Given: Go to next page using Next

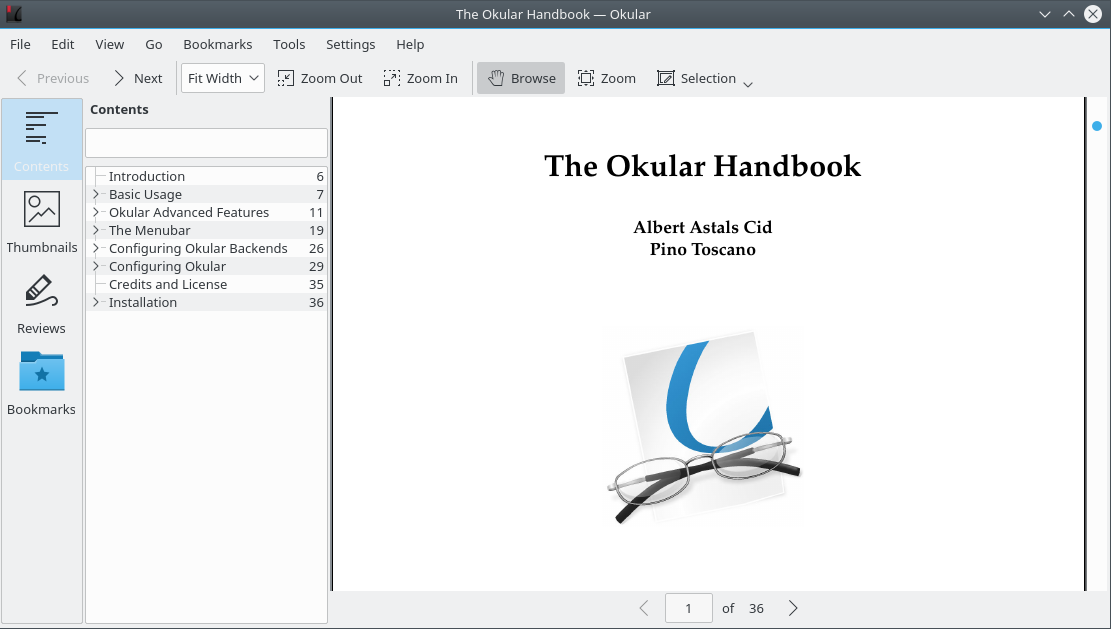Looking at the screenshot, I should coord(137,78).
